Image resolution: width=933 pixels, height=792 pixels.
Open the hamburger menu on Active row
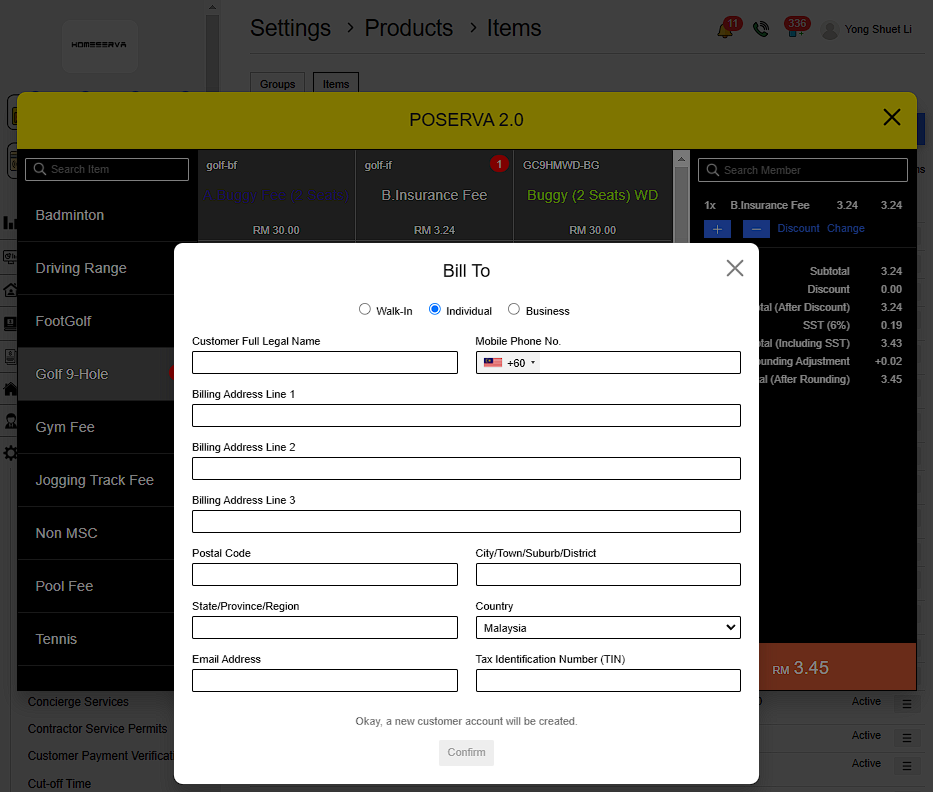(907, 705)
